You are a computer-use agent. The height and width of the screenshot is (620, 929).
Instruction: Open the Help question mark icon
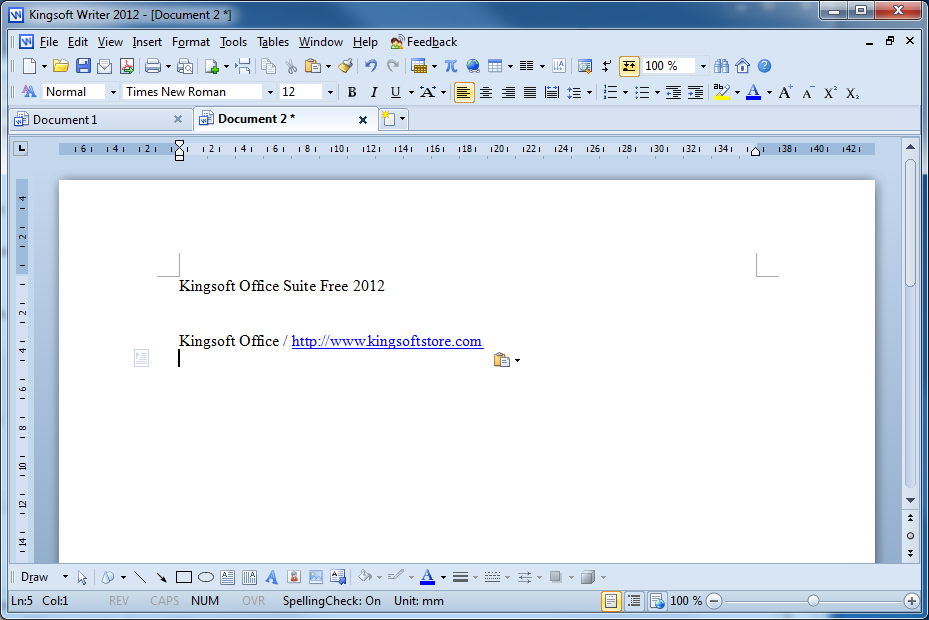coord(764,66)
